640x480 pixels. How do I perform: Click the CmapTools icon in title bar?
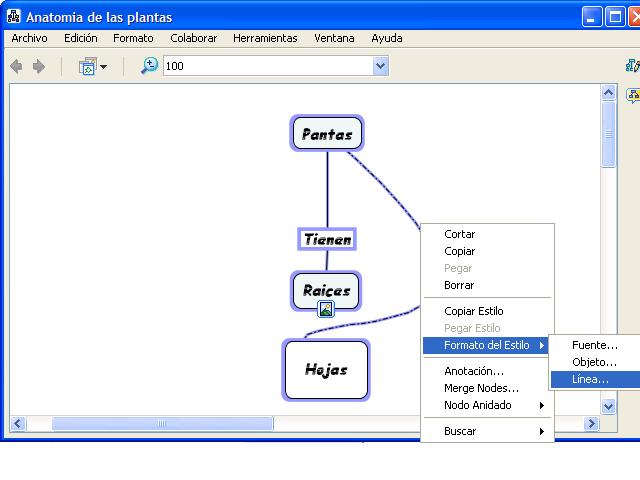(x=13, y=17)
